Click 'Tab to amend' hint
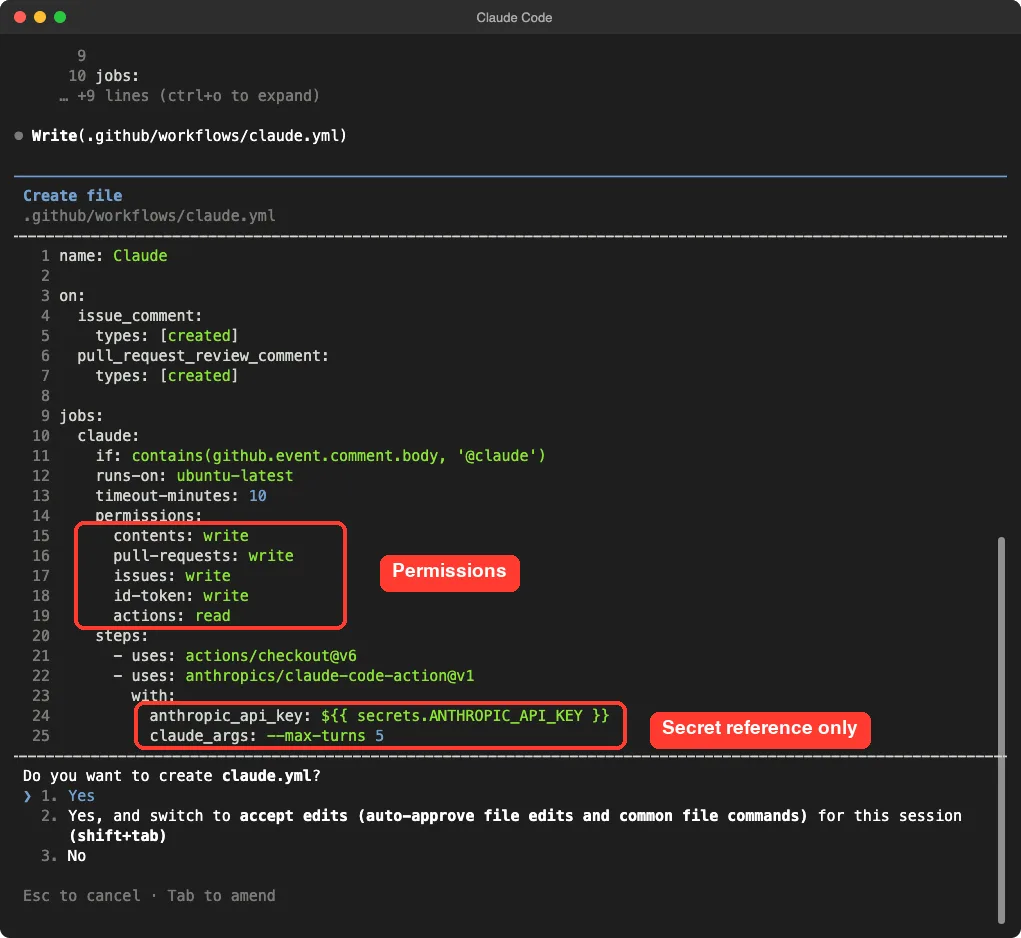 (x=221, y=896)
